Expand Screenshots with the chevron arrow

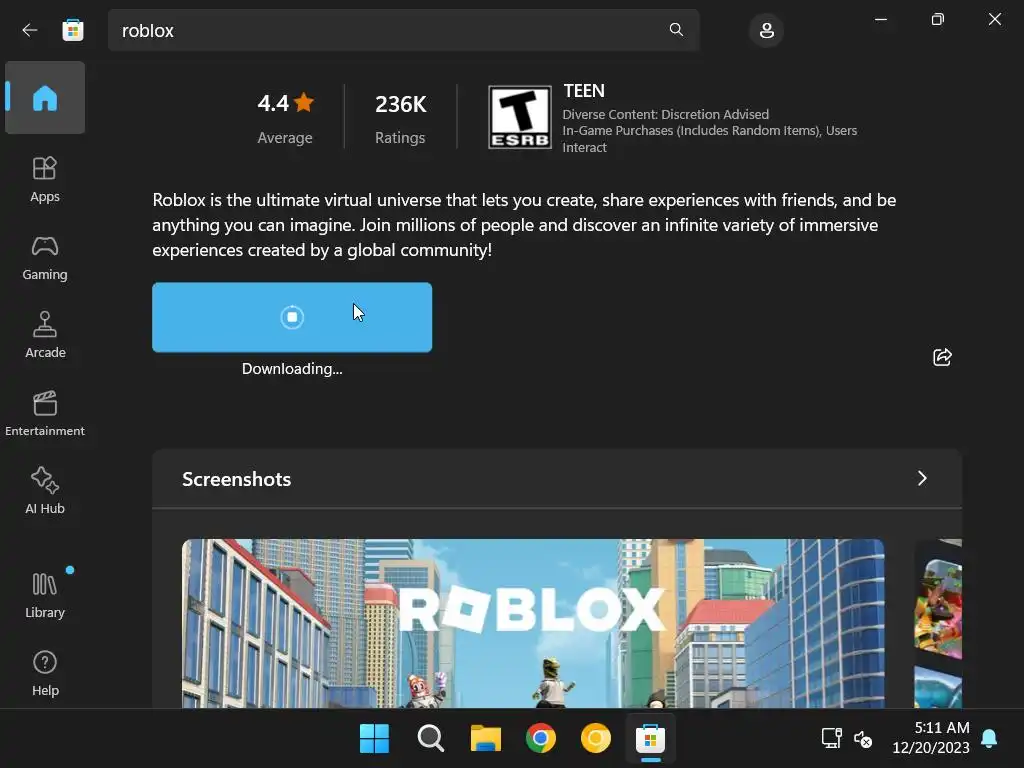pyautogui.click(x=922, y=479)
